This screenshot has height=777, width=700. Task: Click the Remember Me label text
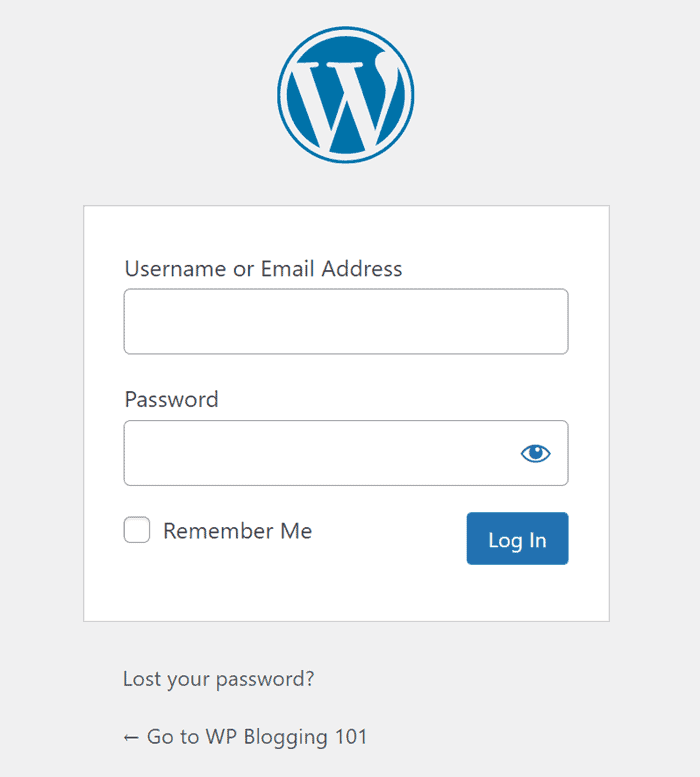(237, 531)
